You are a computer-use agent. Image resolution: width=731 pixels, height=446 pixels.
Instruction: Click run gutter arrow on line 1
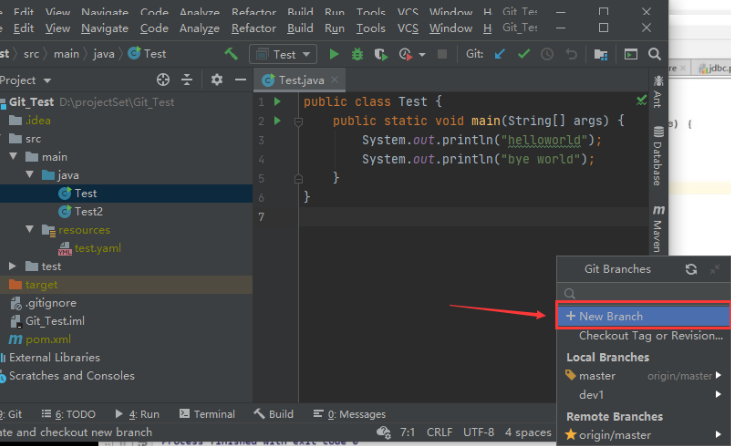[x=277, y=102]
